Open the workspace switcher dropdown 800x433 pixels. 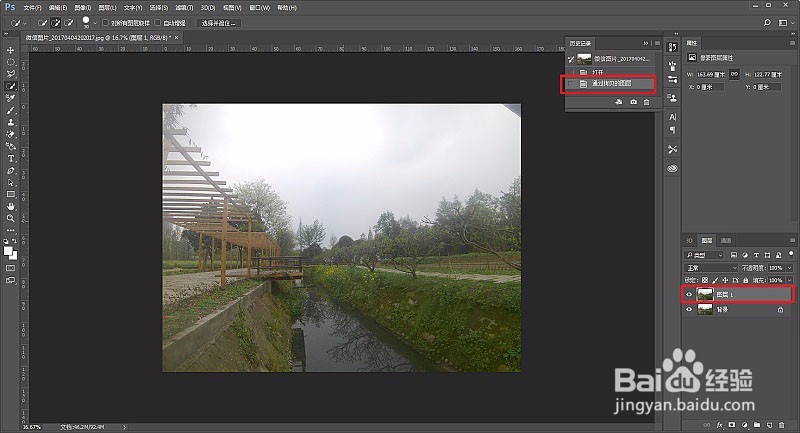(785, 23)
